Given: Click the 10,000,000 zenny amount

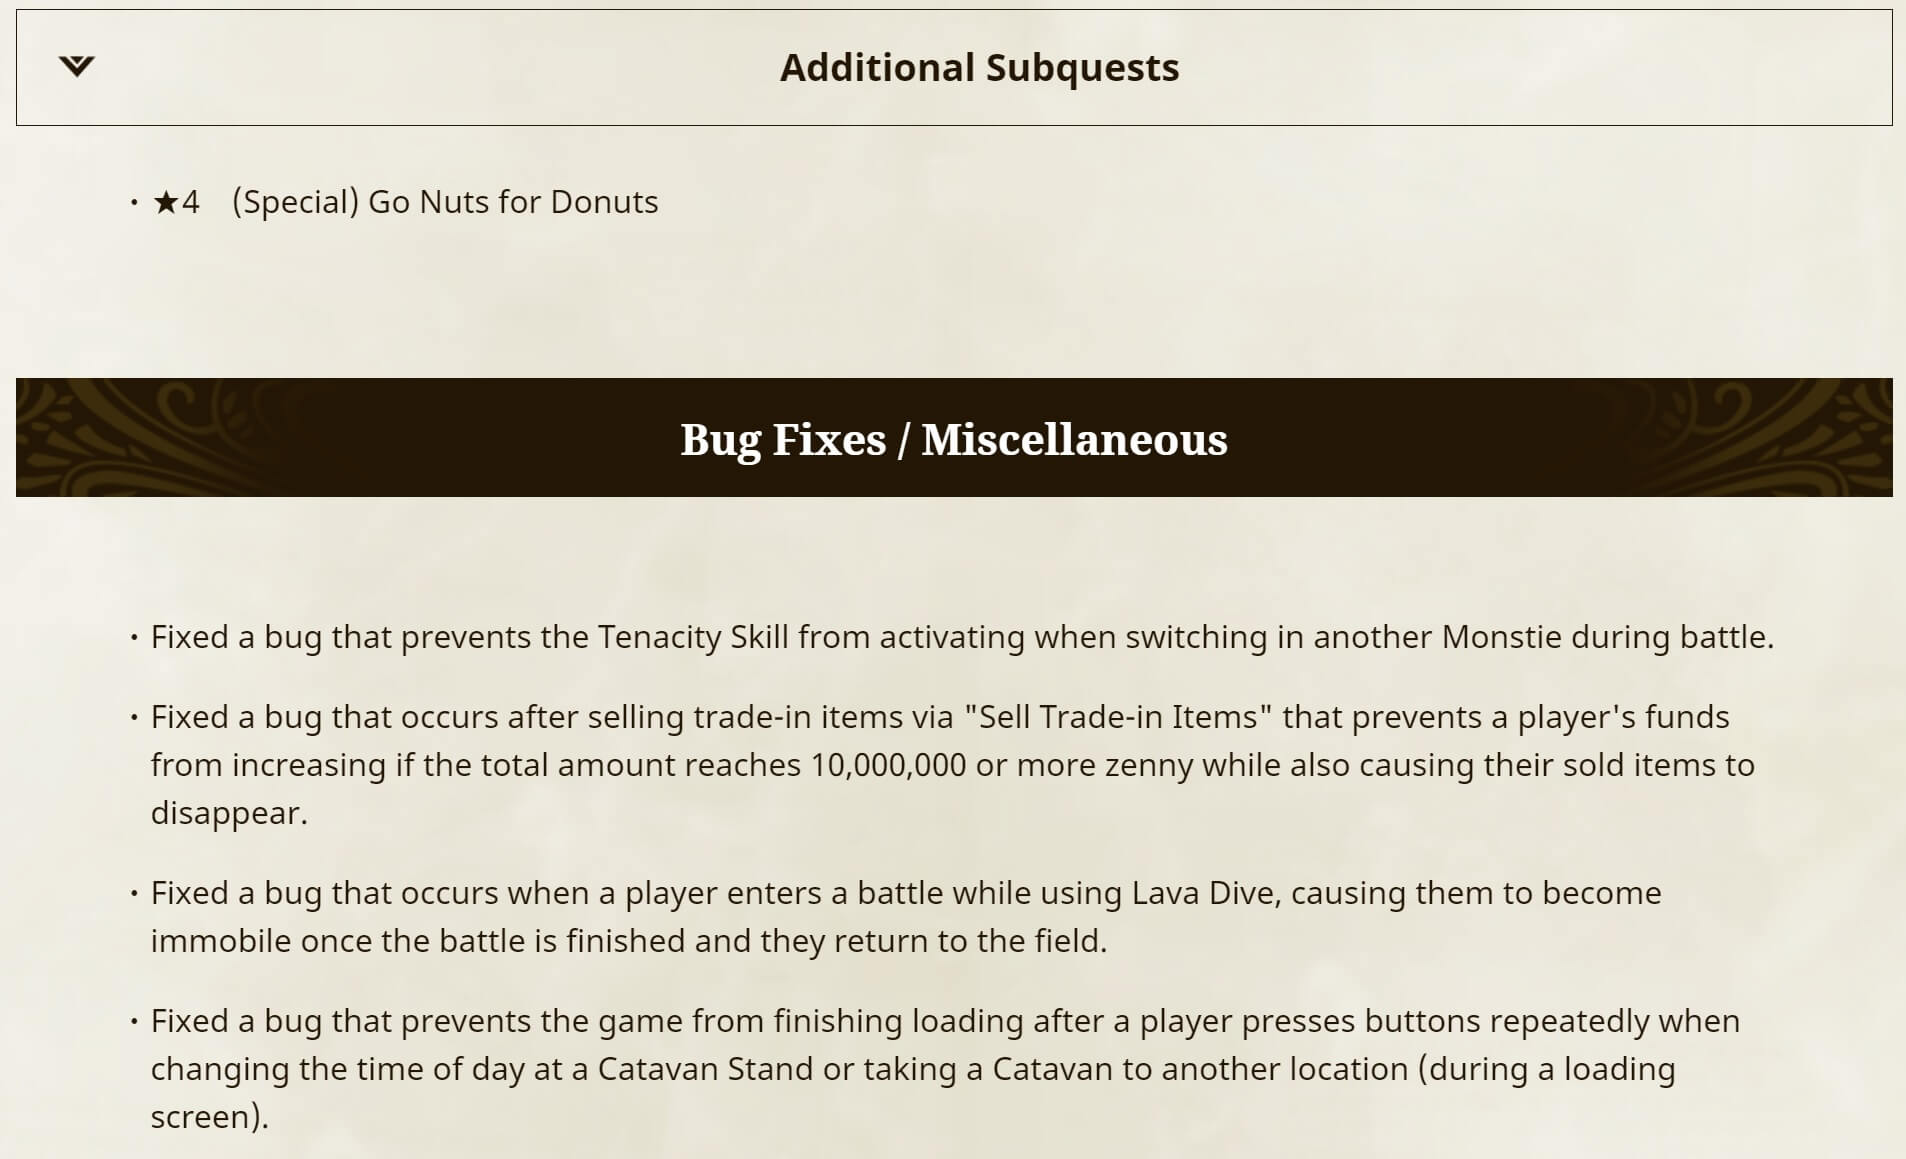Looking at the screenshot, I should [888, 765].
